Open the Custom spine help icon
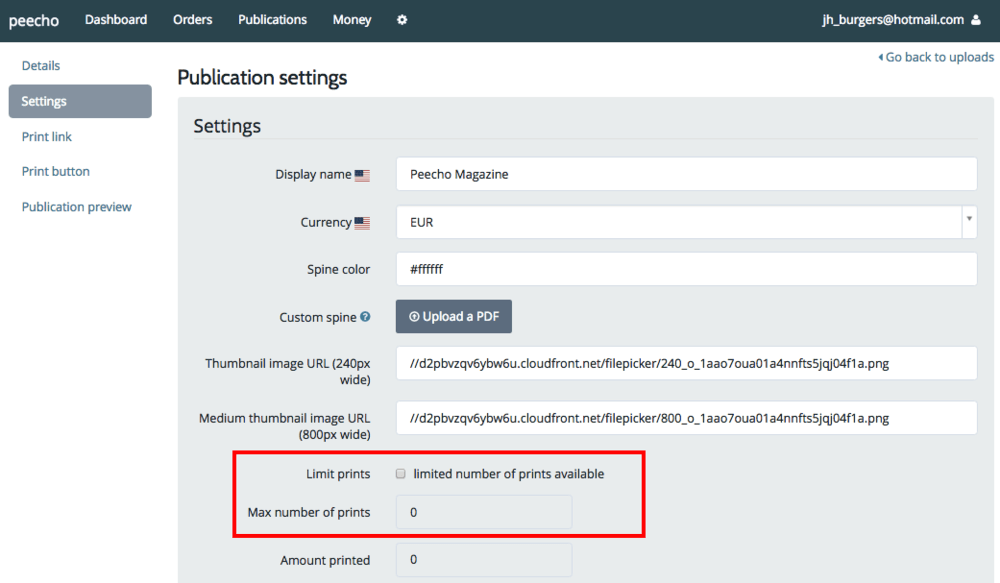Viewport: 1000px width, 583px height. pos(365,316)
